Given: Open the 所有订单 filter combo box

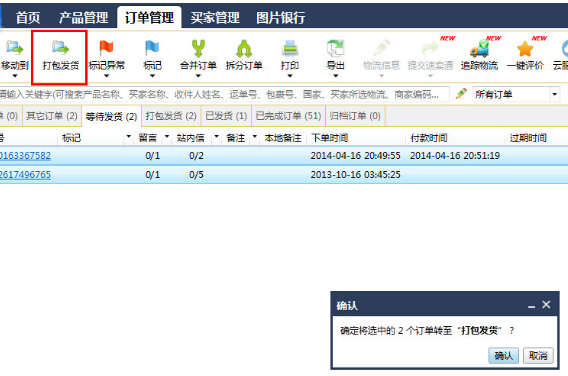Looking at the screenshot, I should (x=516, y=95).
